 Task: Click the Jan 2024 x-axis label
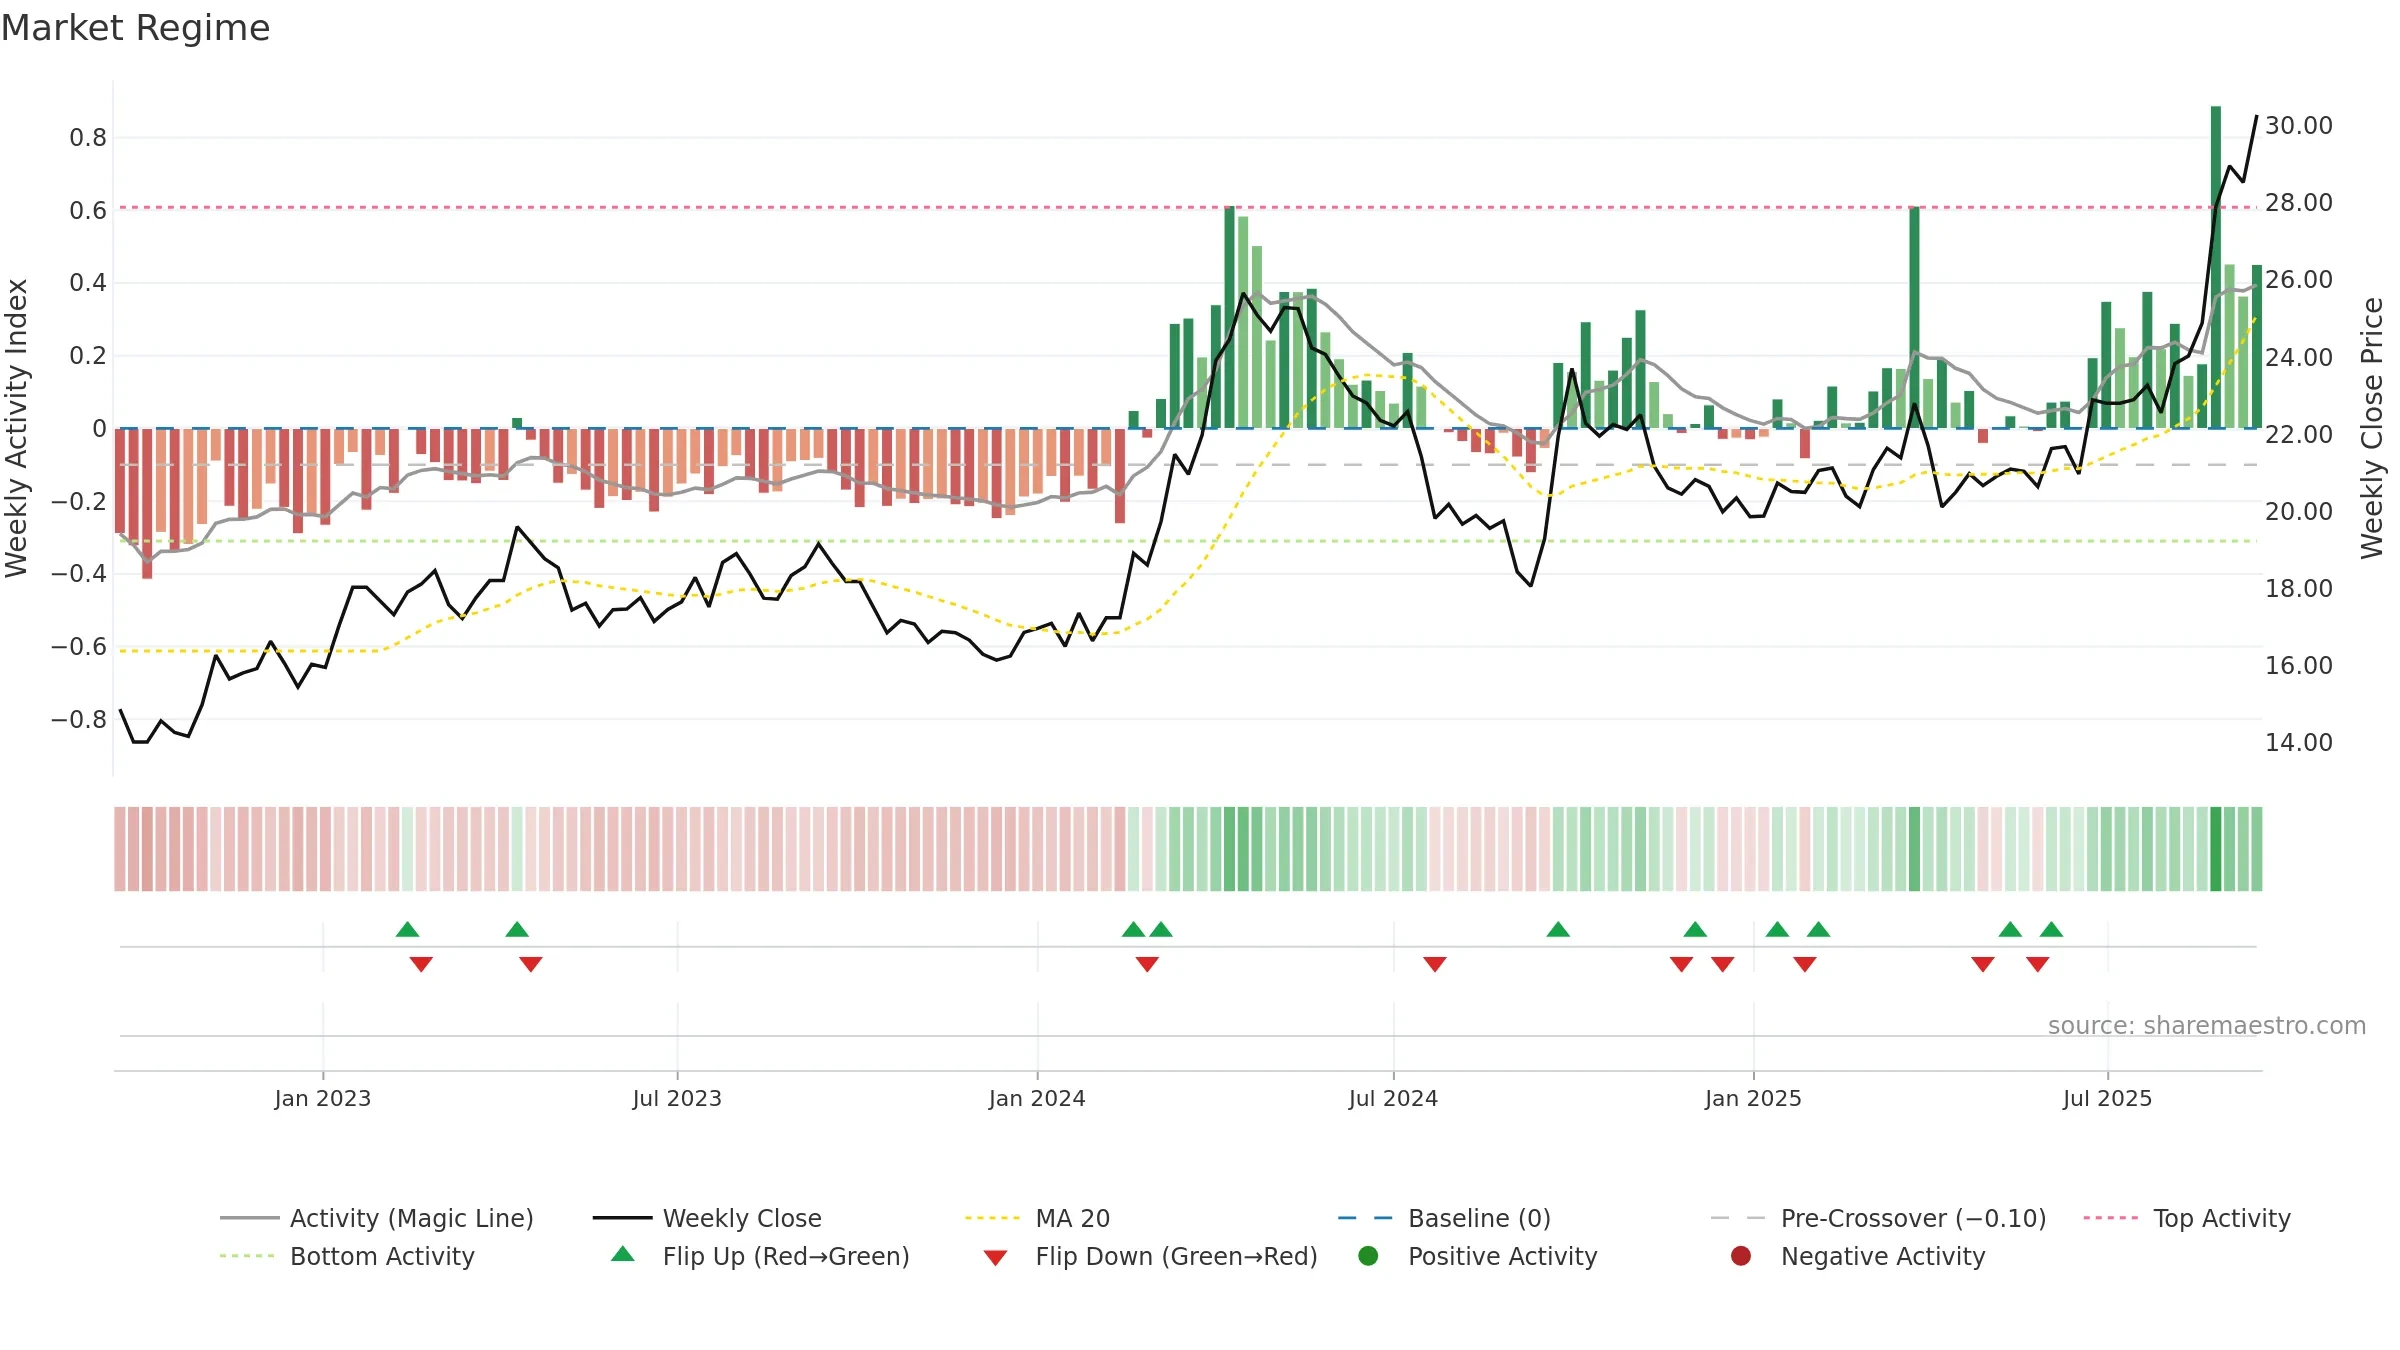[x=1037, y=1098]
